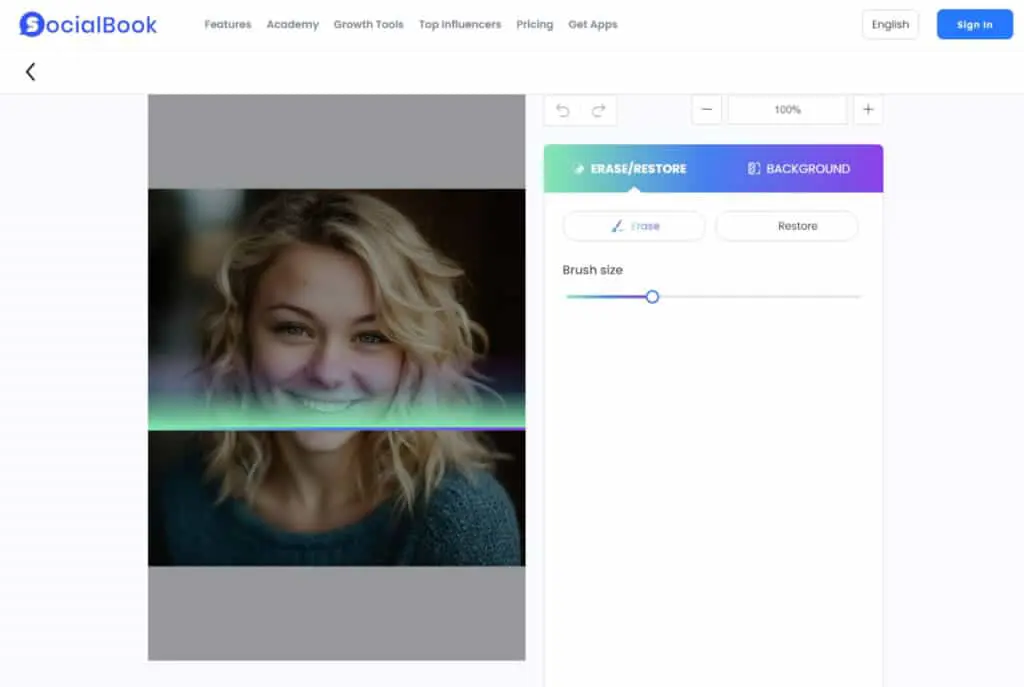This screenshot has height=687, width=1024.
Task: Zoom out with the minus button
Action: click(707, 110)
